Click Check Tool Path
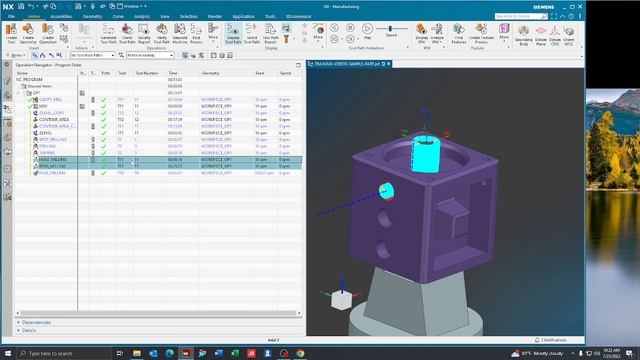This screenshot has height=360, width=640. pos(127,33)
